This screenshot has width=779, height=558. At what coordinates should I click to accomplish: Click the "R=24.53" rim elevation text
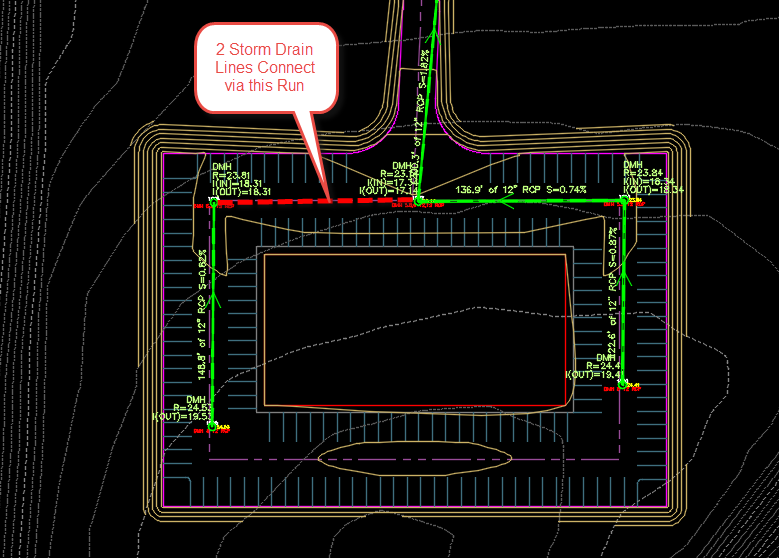pos(192,408)
